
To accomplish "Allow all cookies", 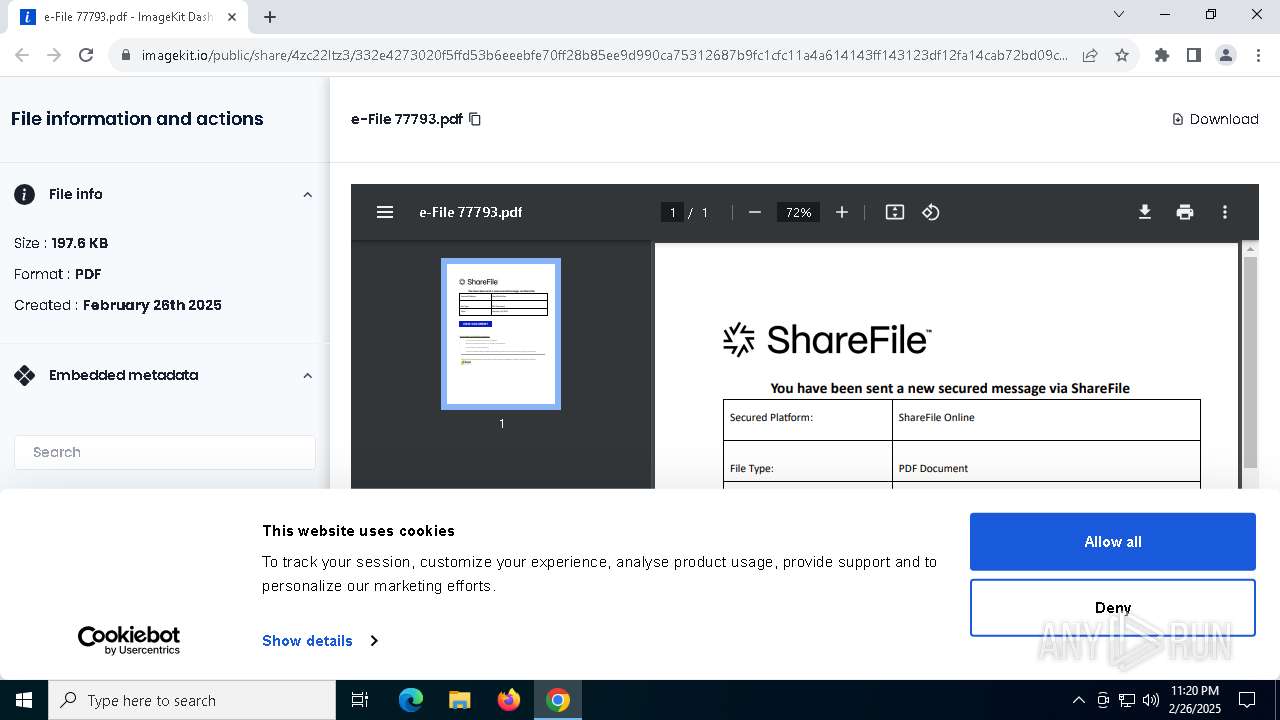I will 1113,541.
